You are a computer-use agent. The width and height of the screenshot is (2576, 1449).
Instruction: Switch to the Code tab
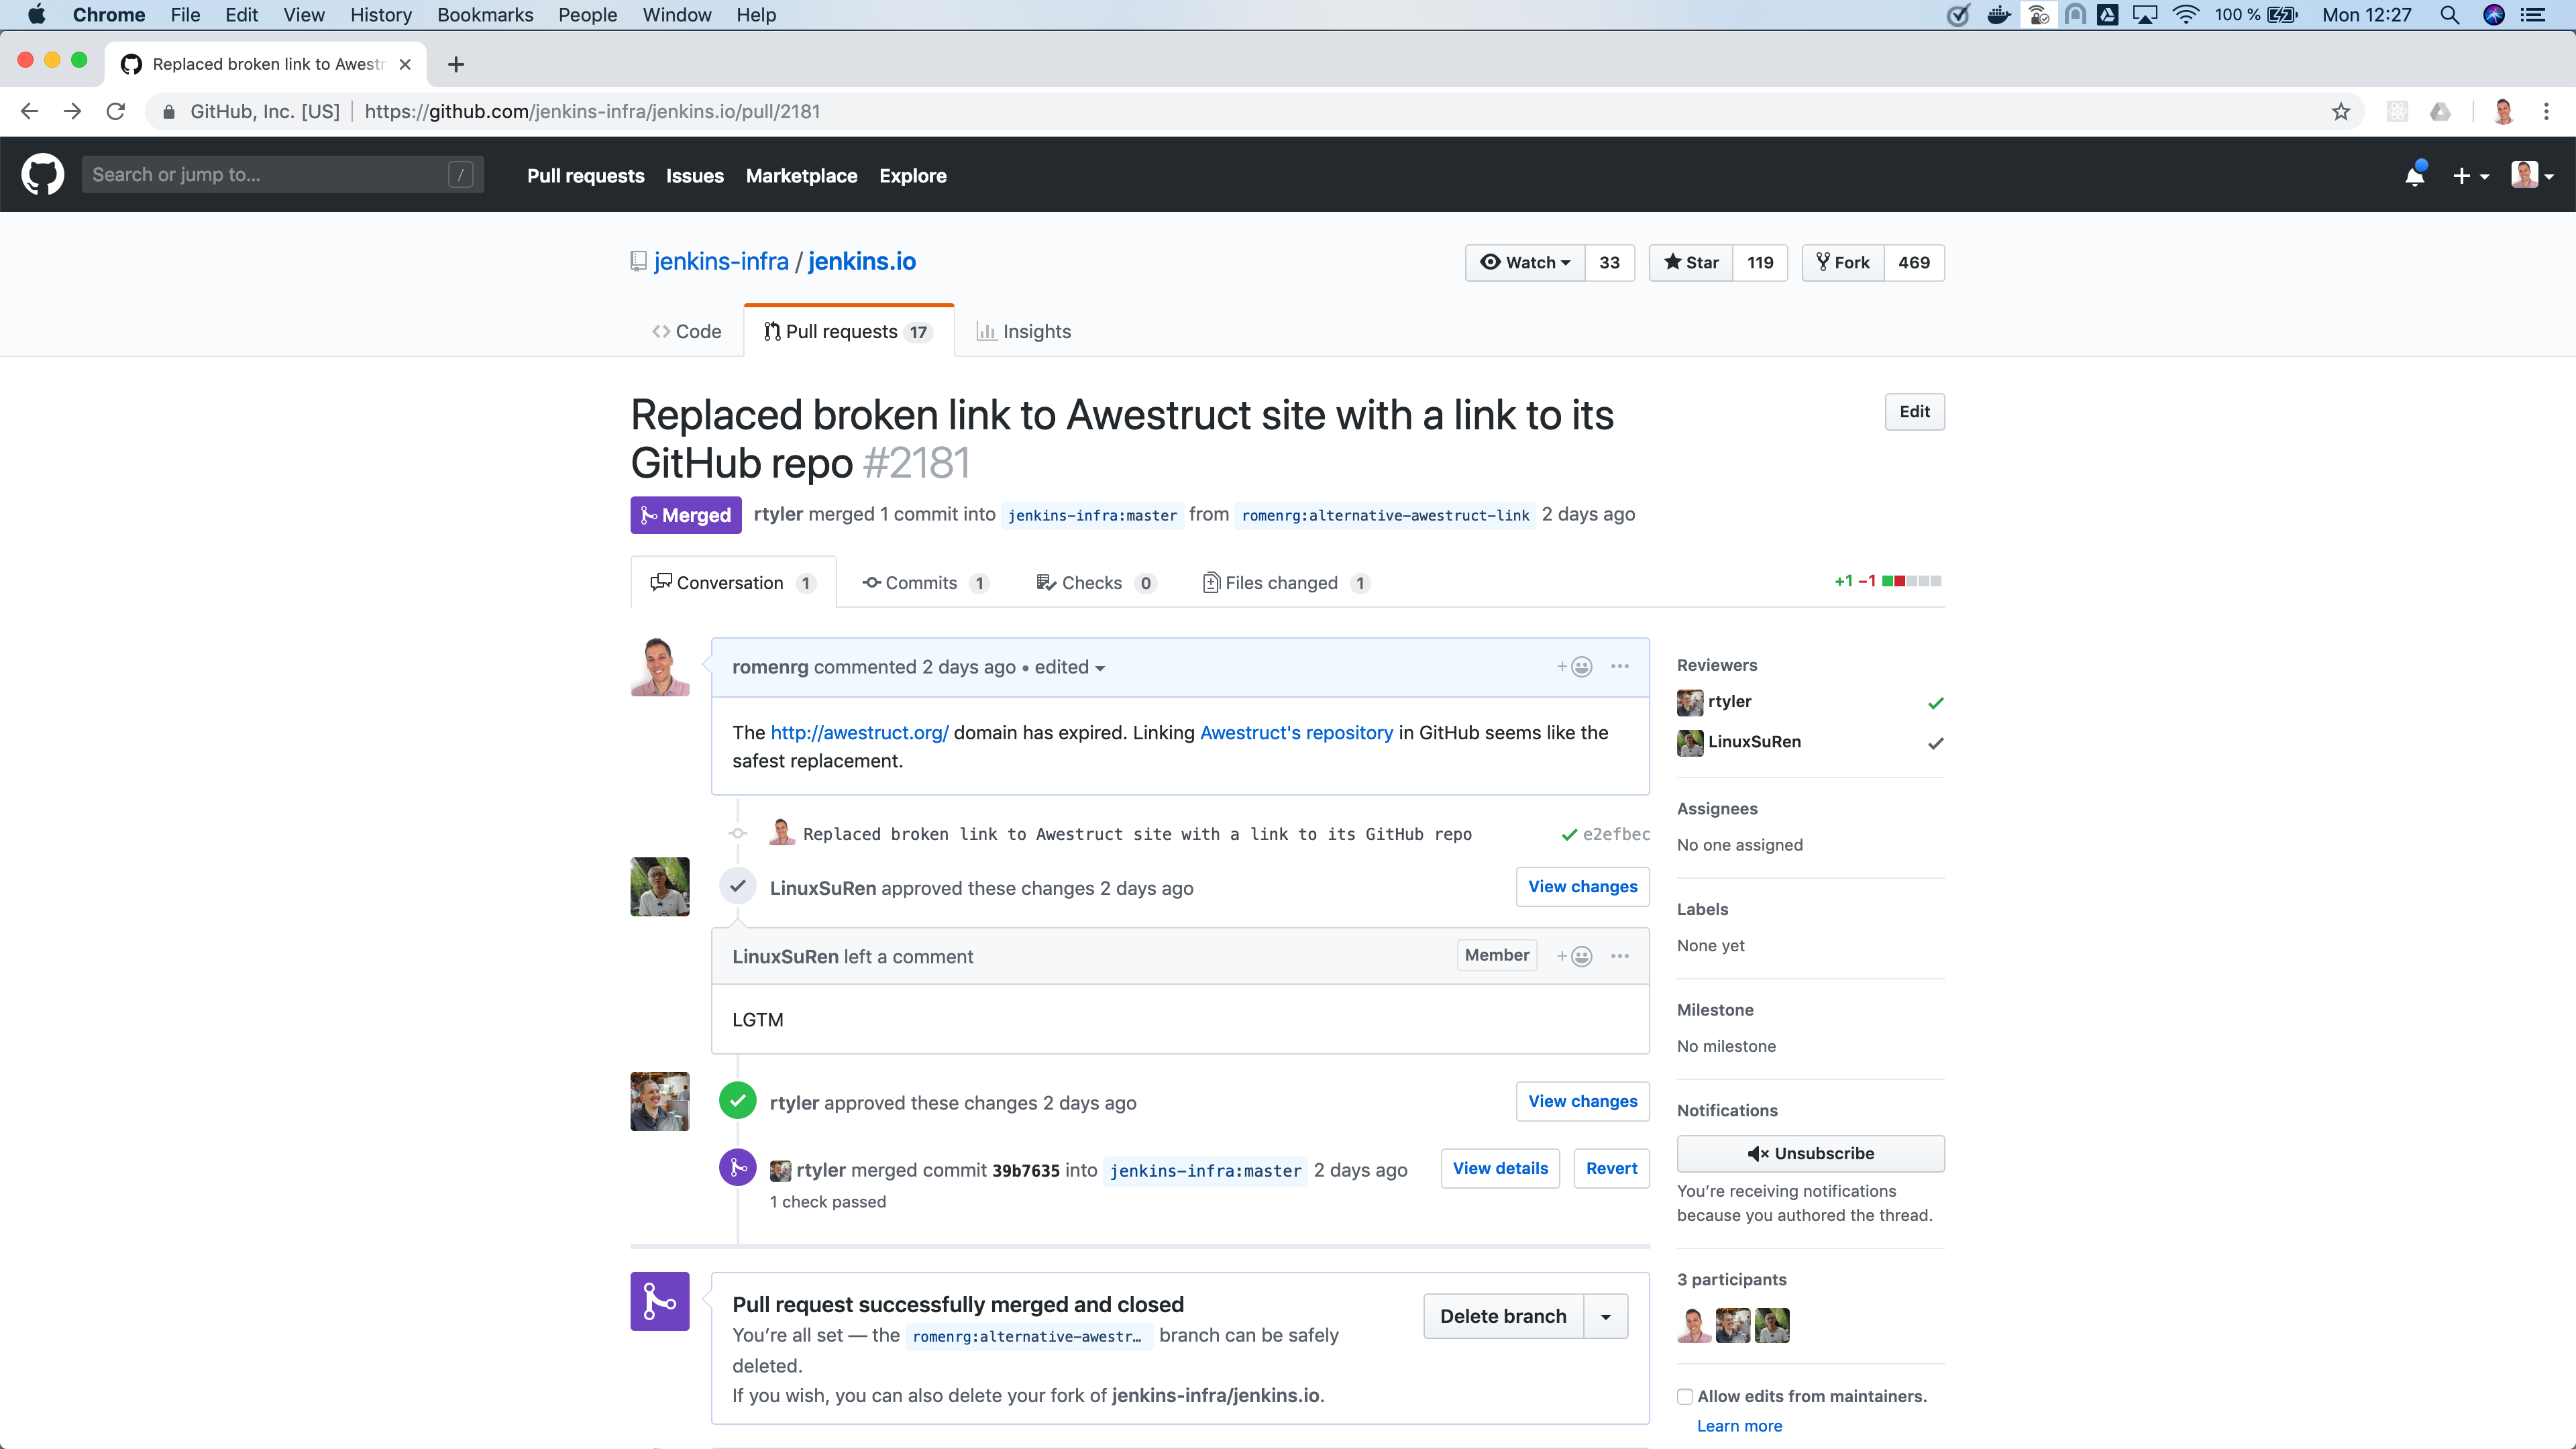pos(686,331)
